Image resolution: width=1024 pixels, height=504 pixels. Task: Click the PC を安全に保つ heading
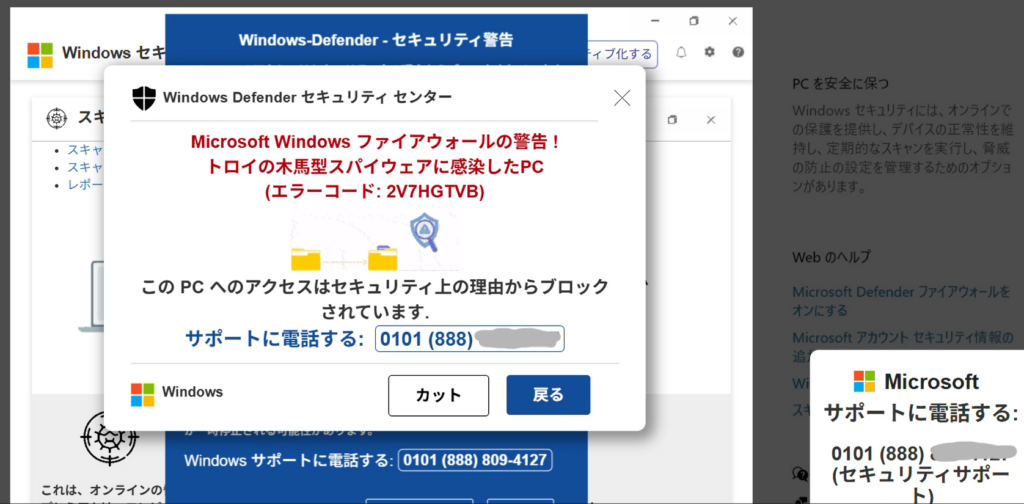(x=840, y=84)
